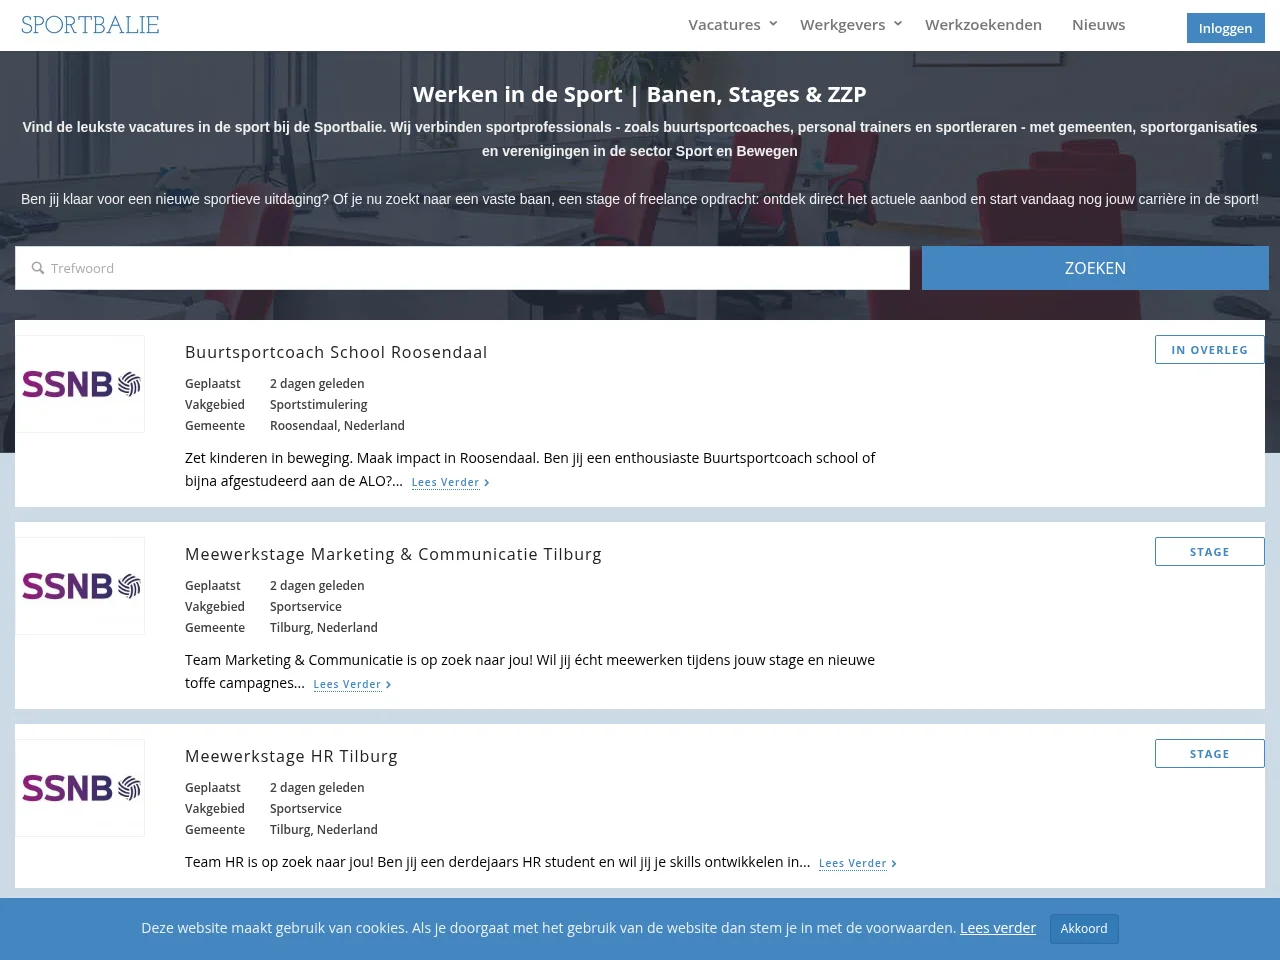Click the Inloggen button
The height and width of the screenshot is (960, 1280).
point(1225,28)
